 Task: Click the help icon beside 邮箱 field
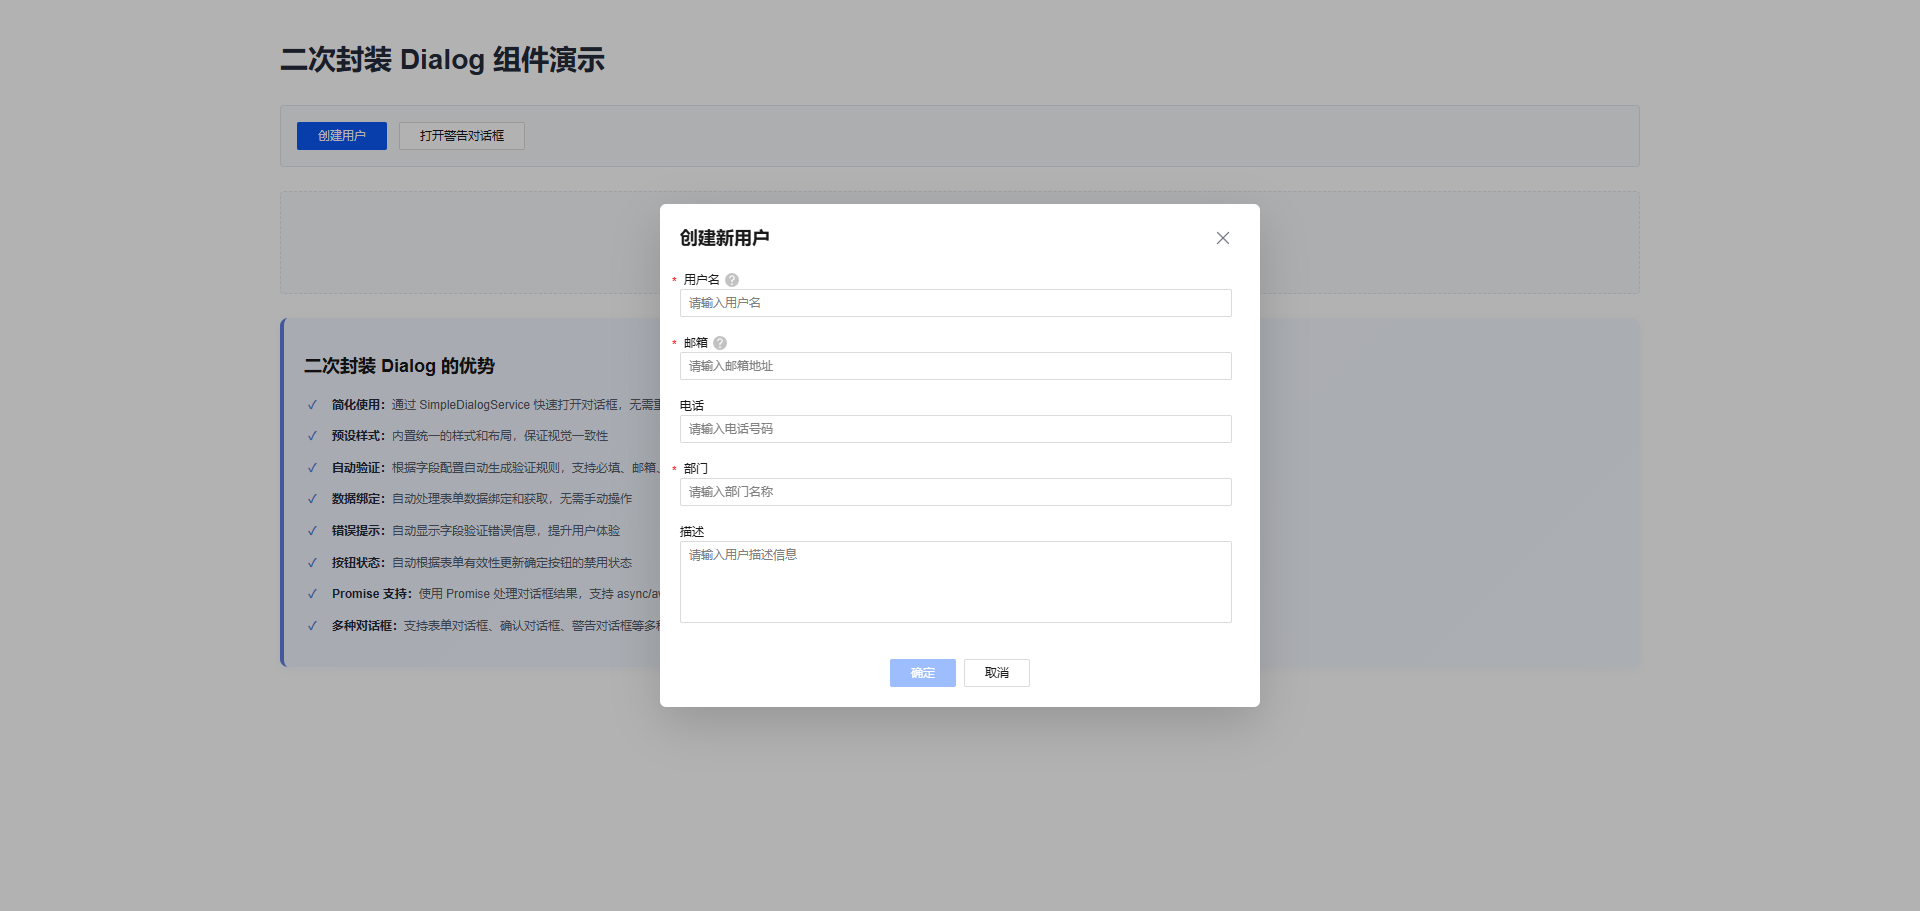click(x=719, y=343)
